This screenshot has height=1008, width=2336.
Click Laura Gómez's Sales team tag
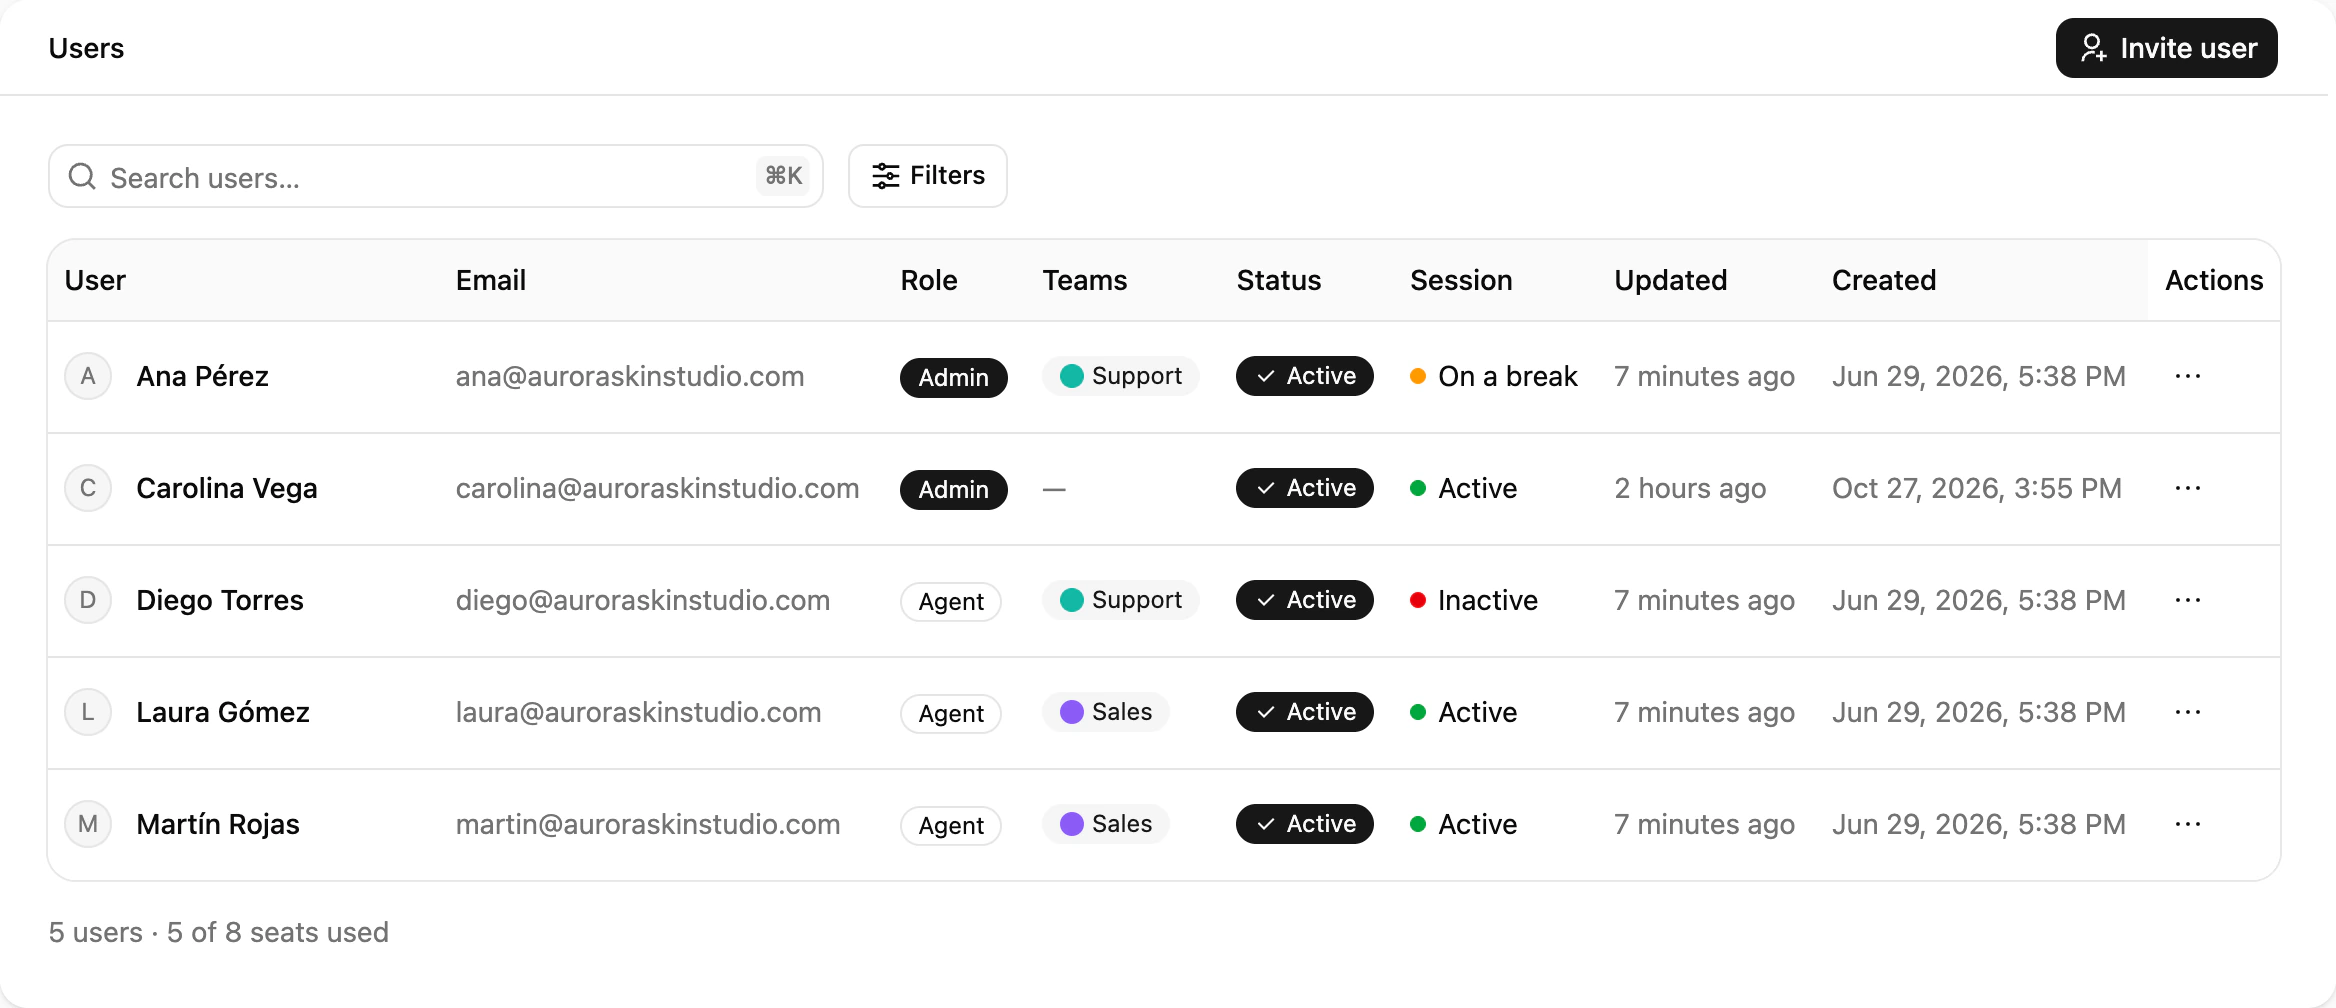[x=1106, y=712]
